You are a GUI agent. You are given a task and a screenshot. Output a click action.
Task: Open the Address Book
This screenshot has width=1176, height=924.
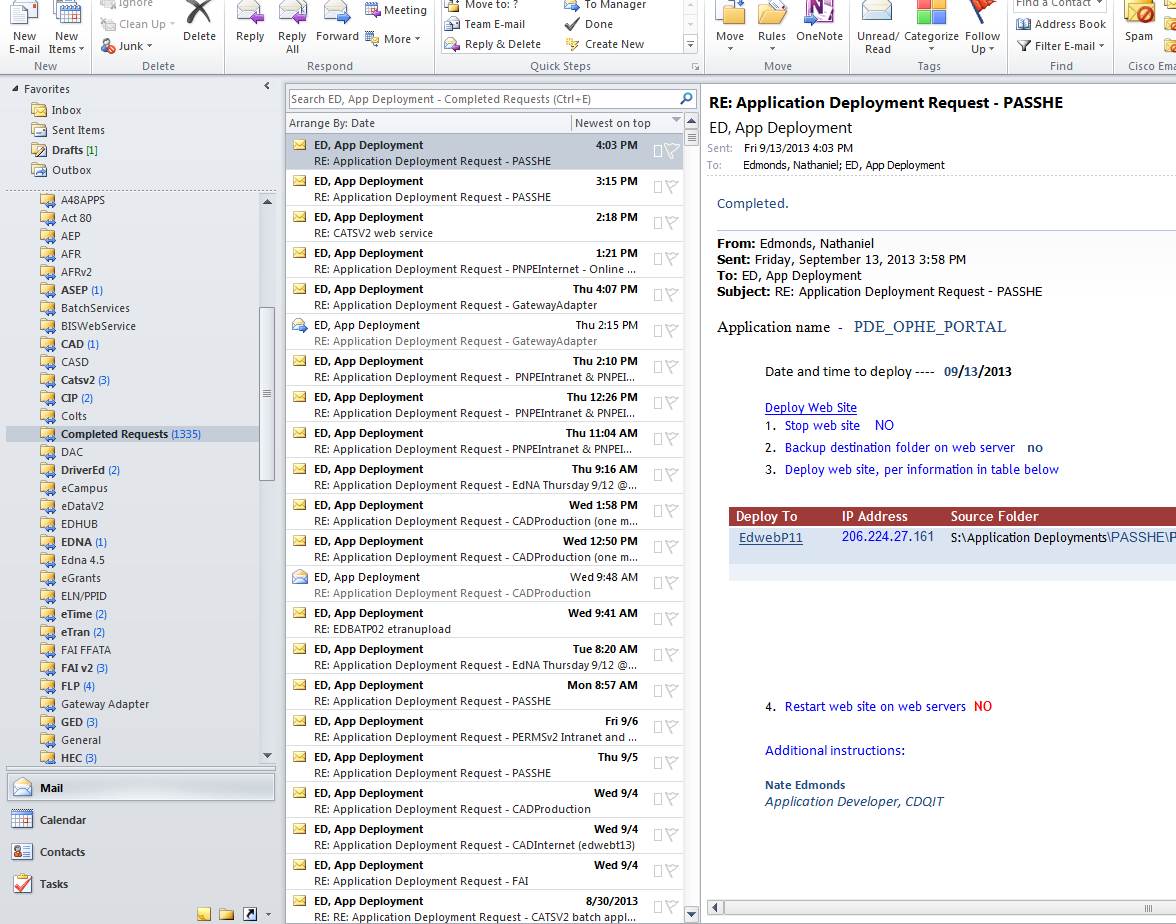click(1061, 24)
